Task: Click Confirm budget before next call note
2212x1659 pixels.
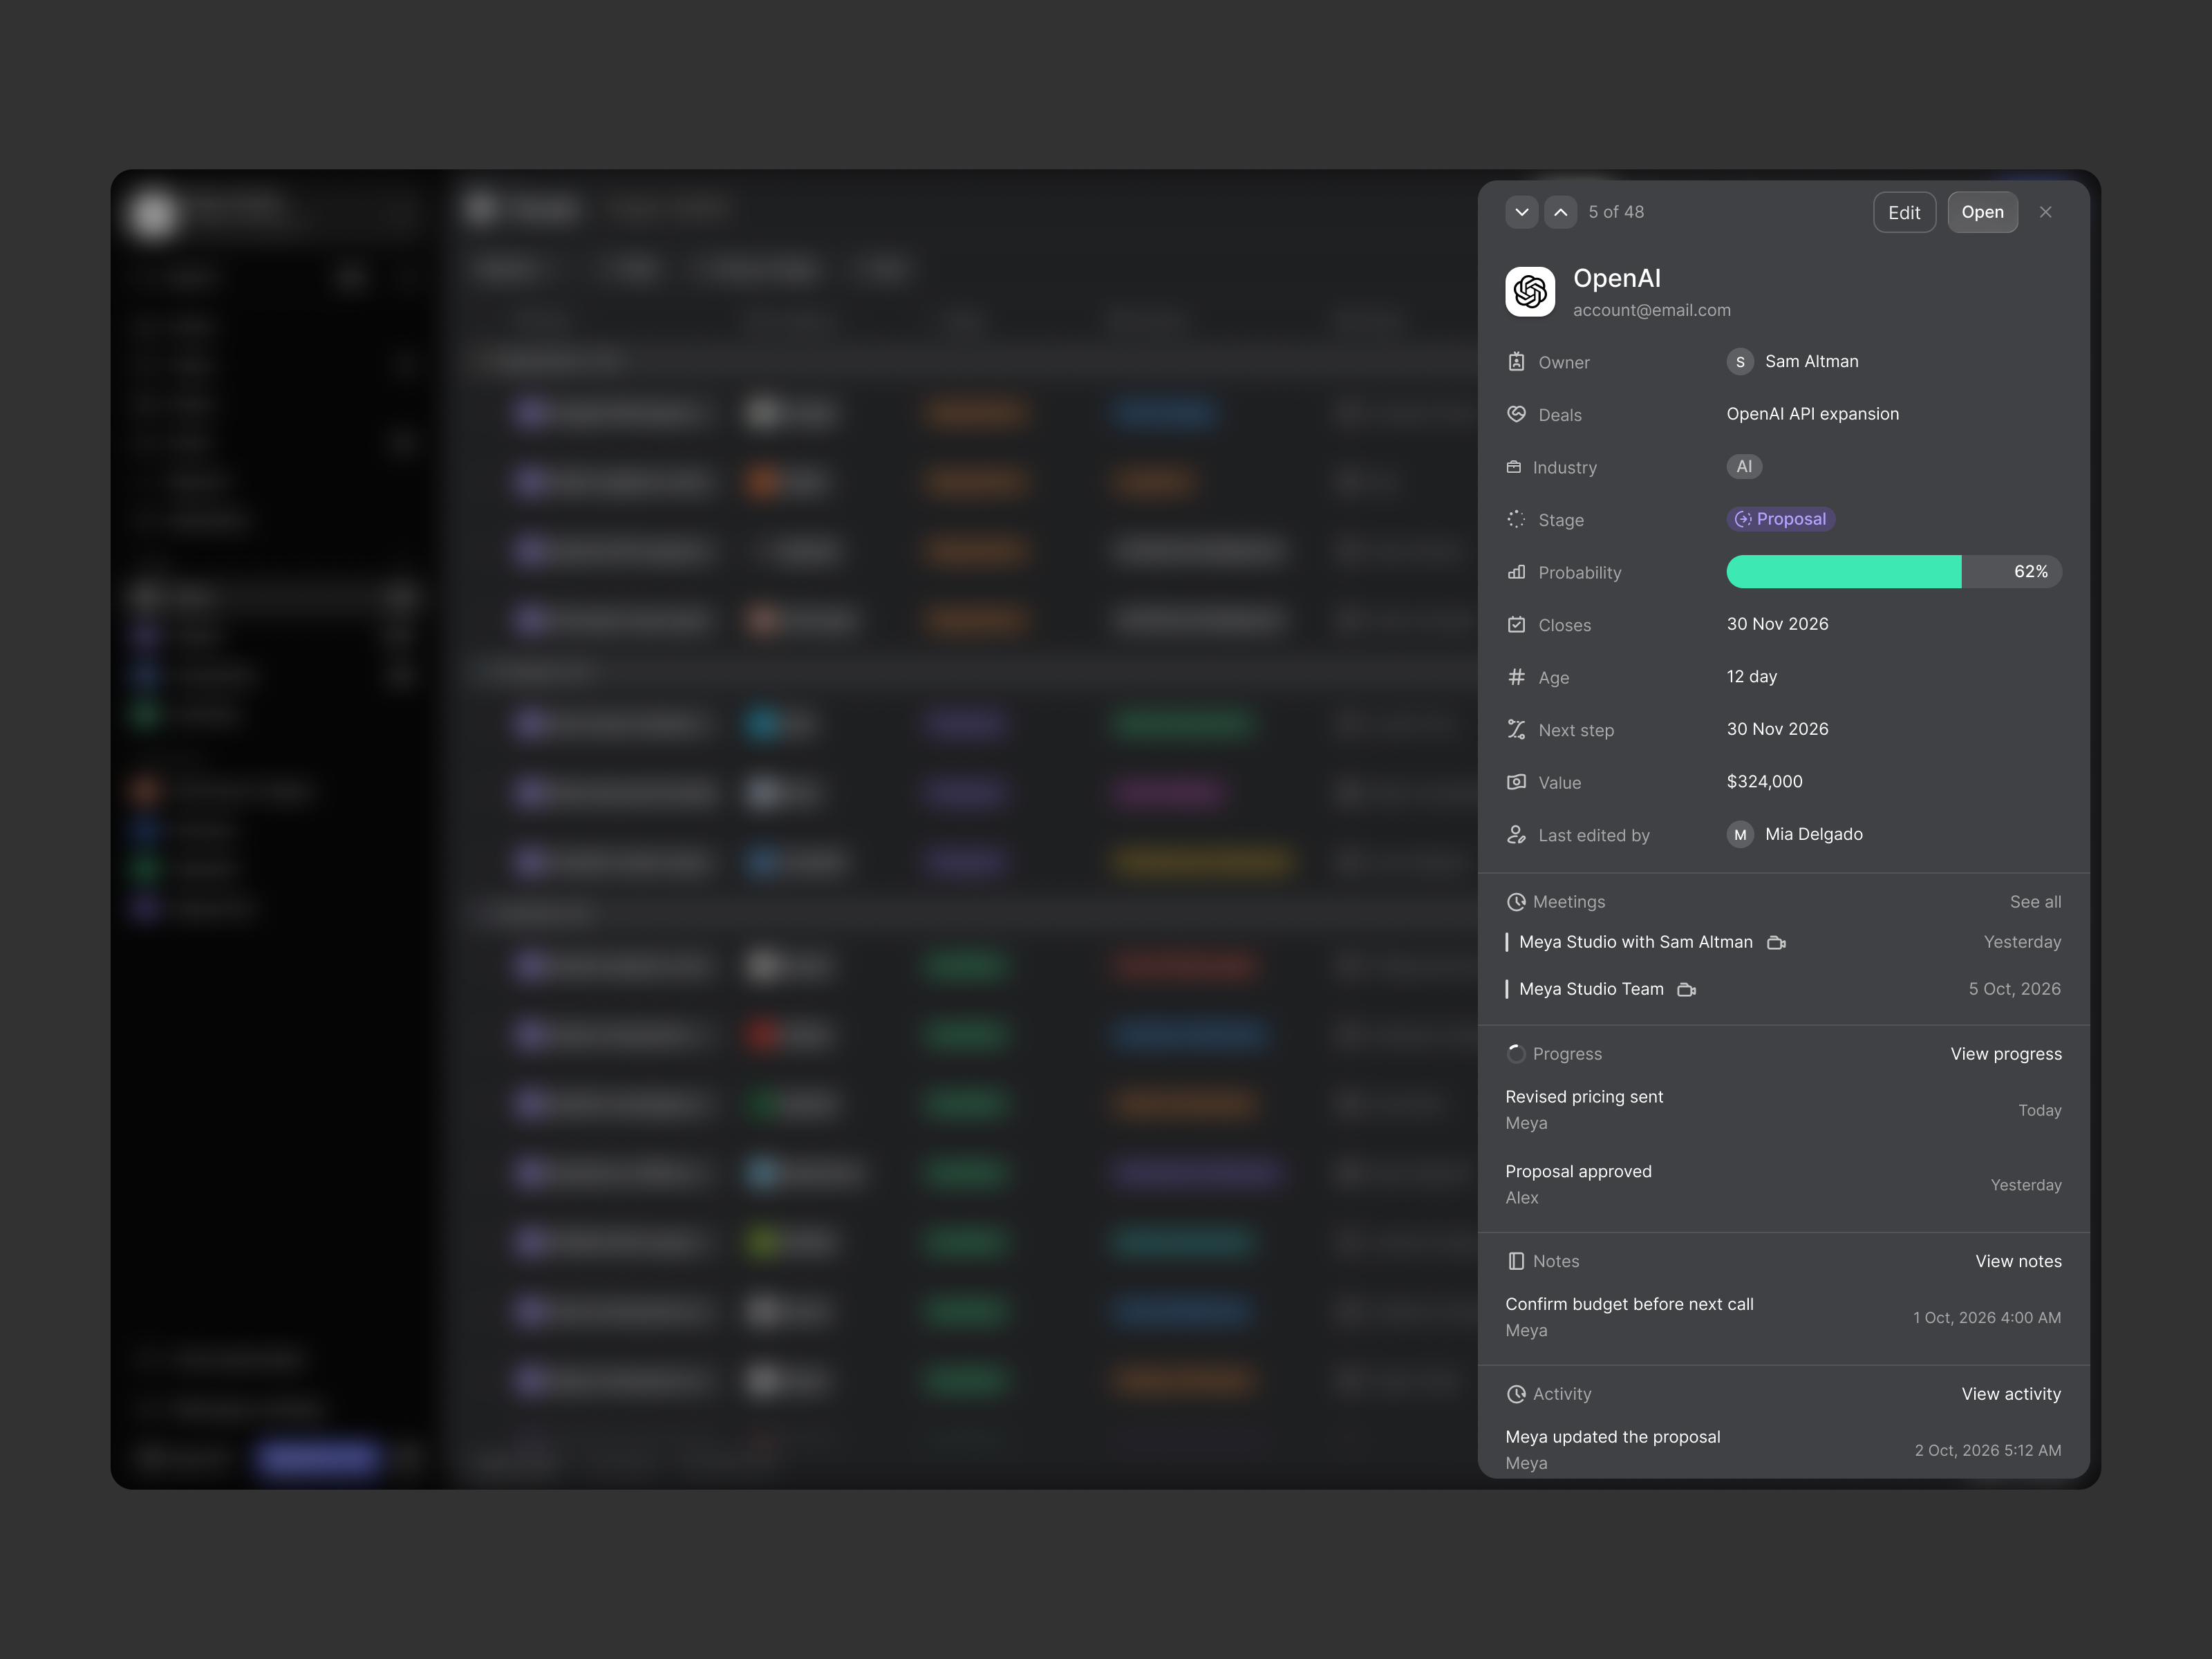Action: 1783,1317
